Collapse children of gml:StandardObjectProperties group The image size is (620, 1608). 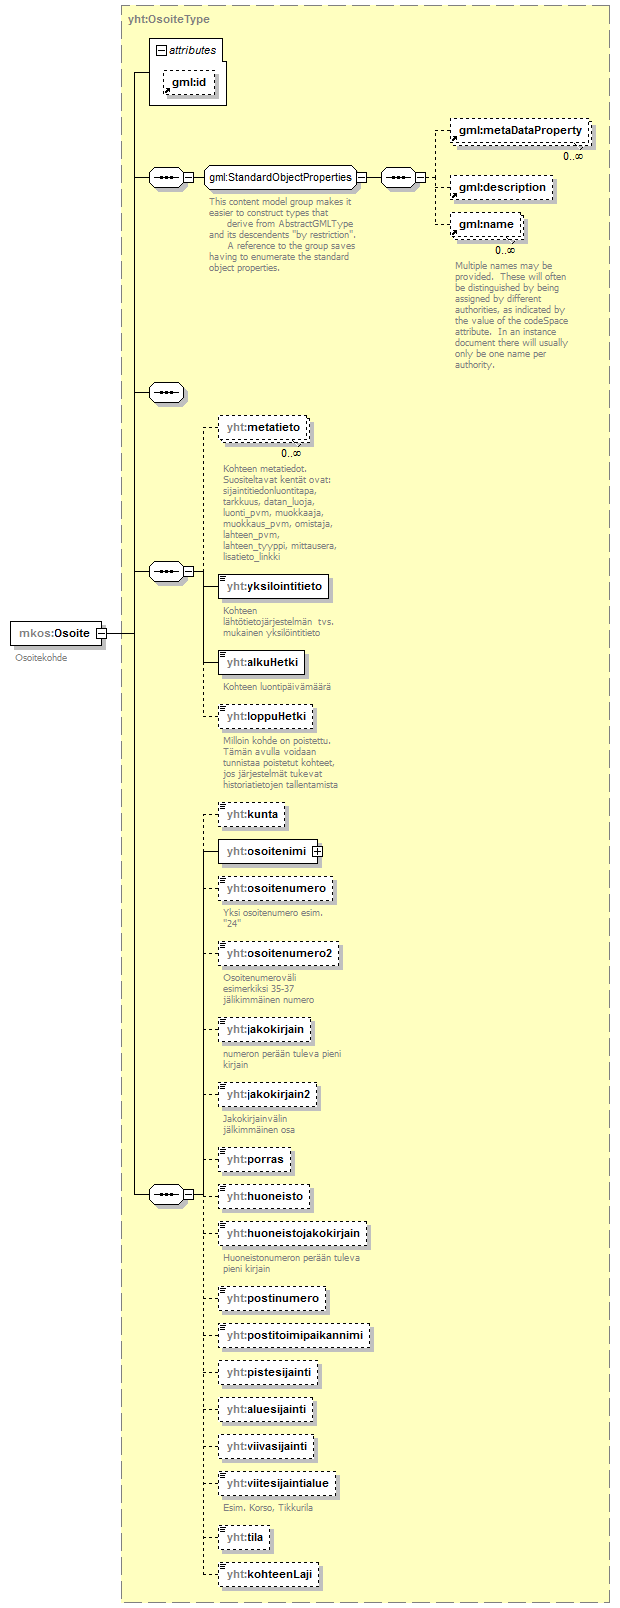click(x=361, y=178)
